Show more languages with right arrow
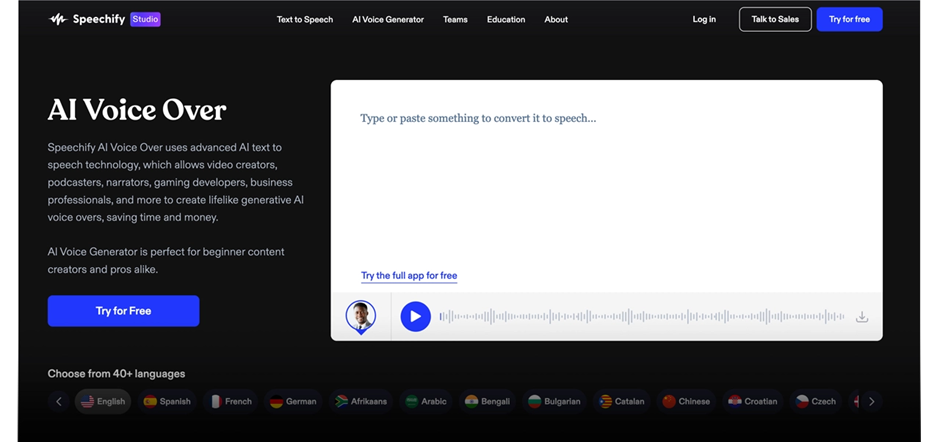 point(872,401)
